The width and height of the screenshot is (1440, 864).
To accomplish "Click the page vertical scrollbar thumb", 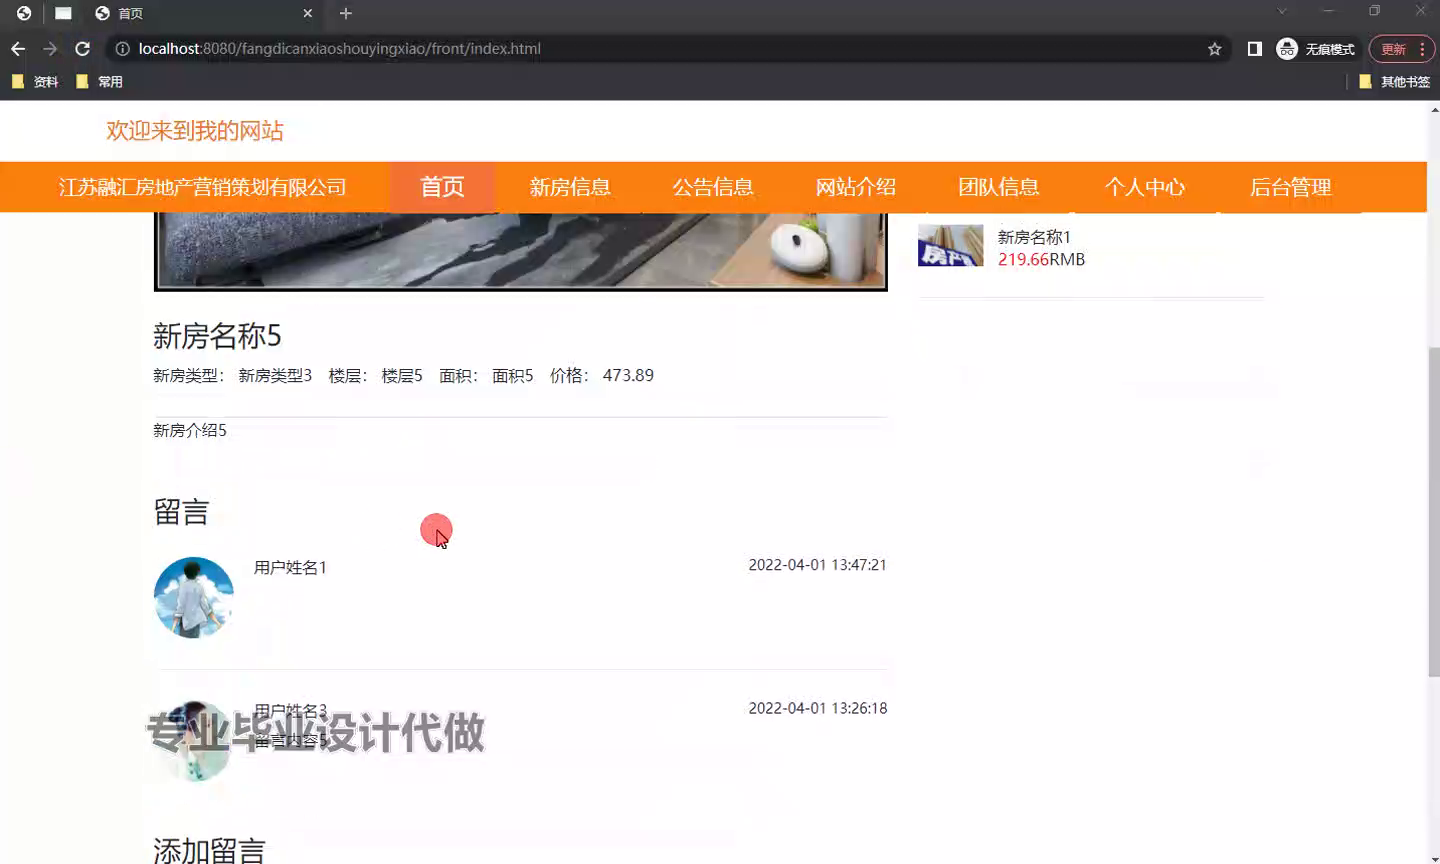I will tap(1434, 513).
